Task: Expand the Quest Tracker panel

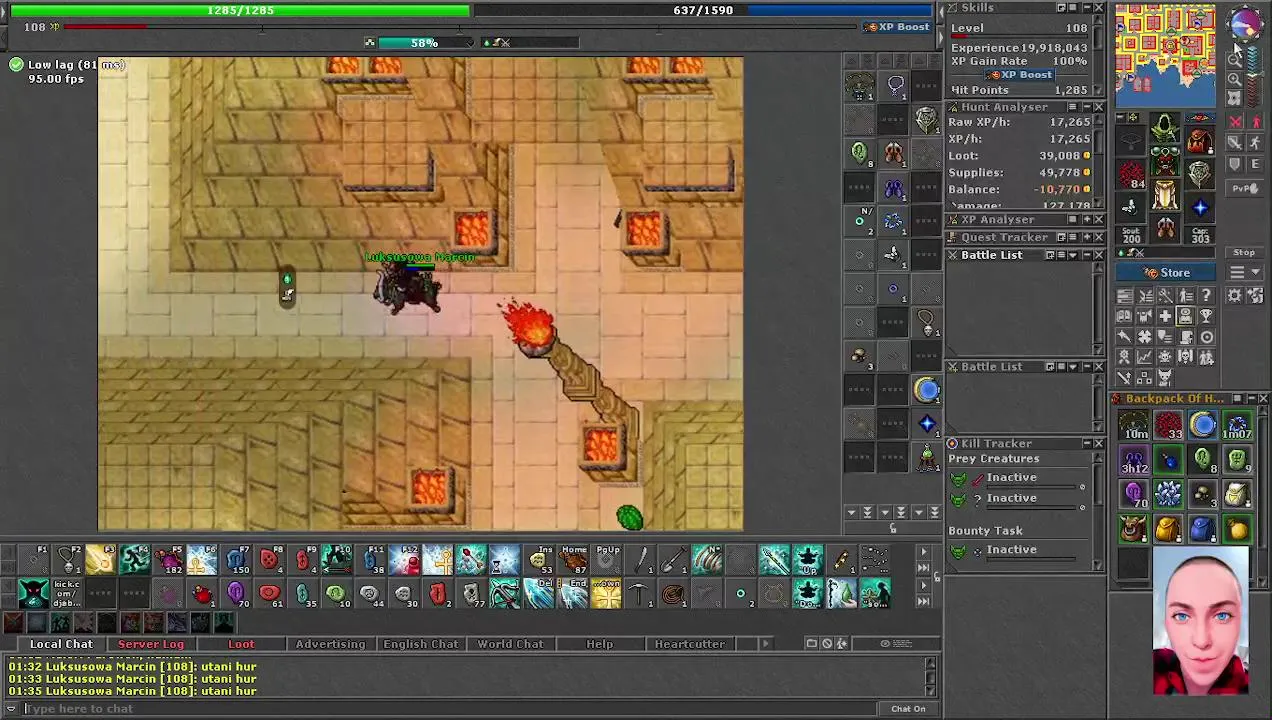Action: 1085,238
